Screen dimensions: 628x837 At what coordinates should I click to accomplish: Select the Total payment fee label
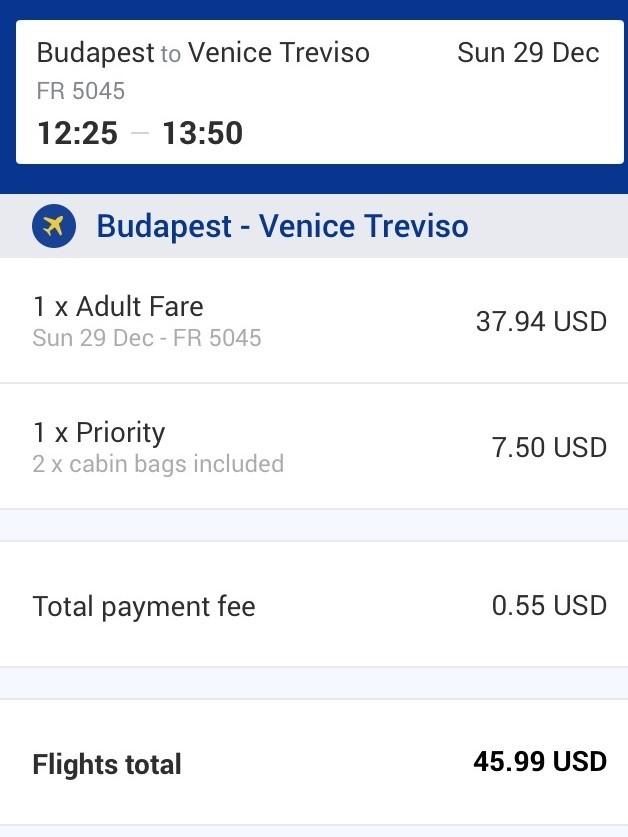coord(144,606)
